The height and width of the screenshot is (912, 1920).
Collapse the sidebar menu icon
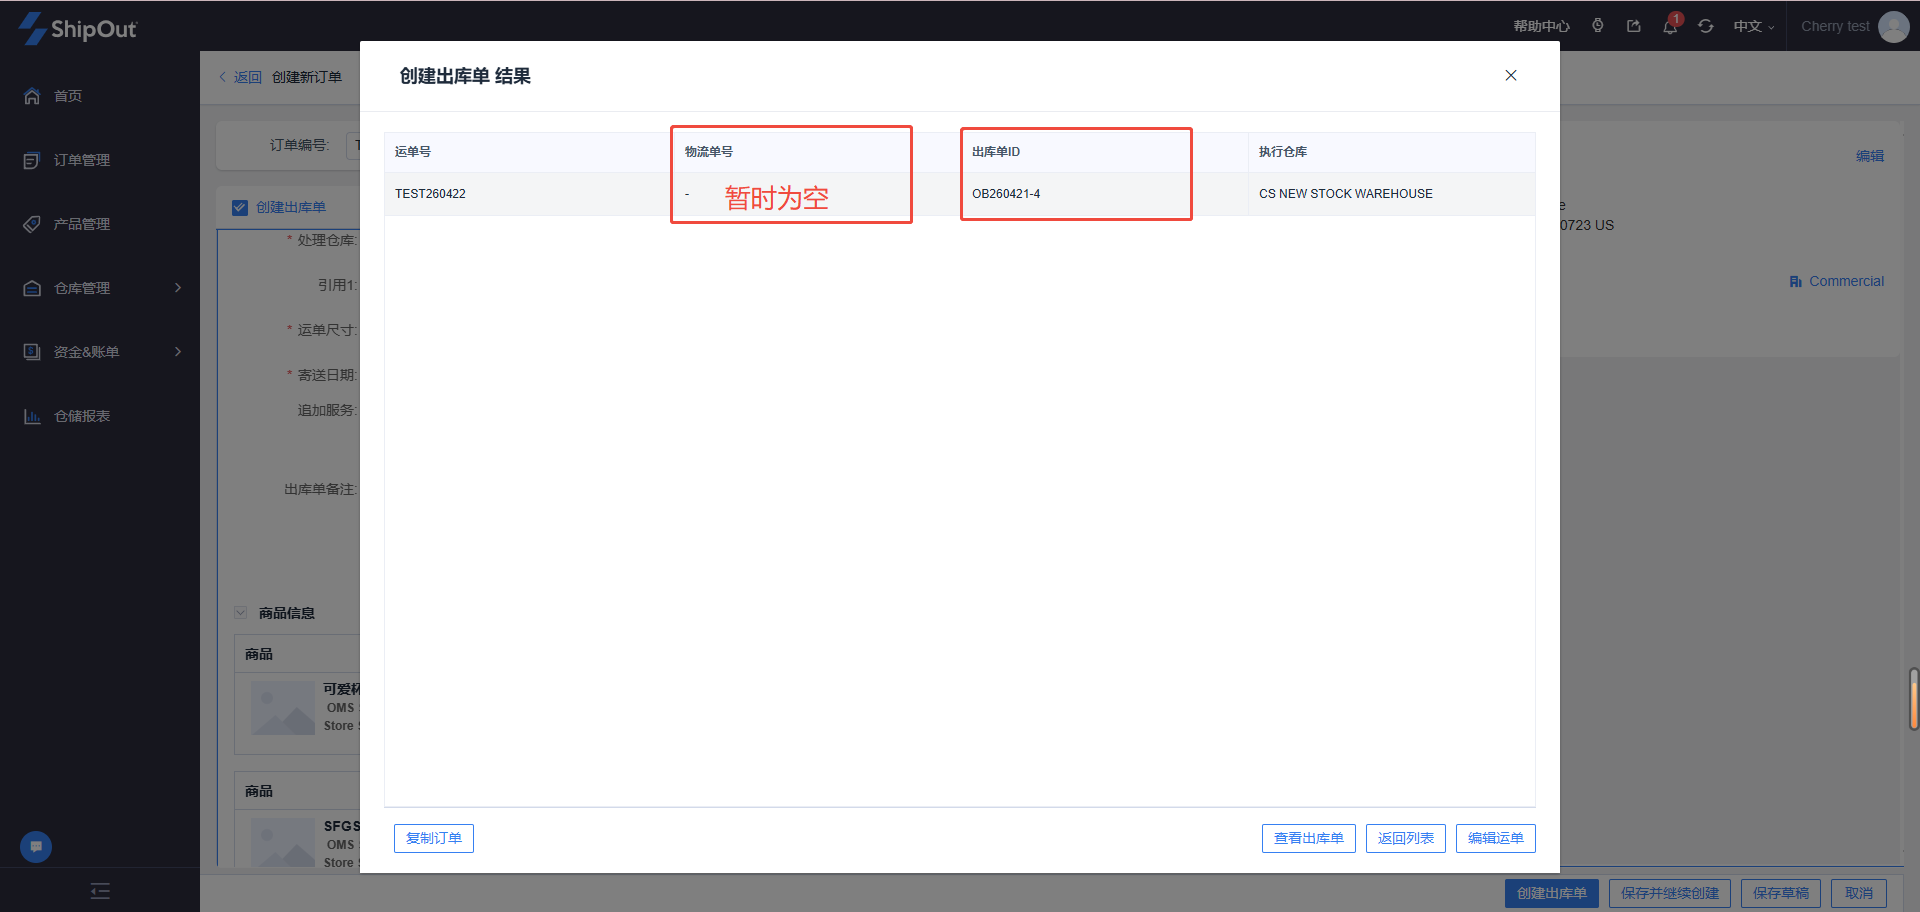pos(100,891)
